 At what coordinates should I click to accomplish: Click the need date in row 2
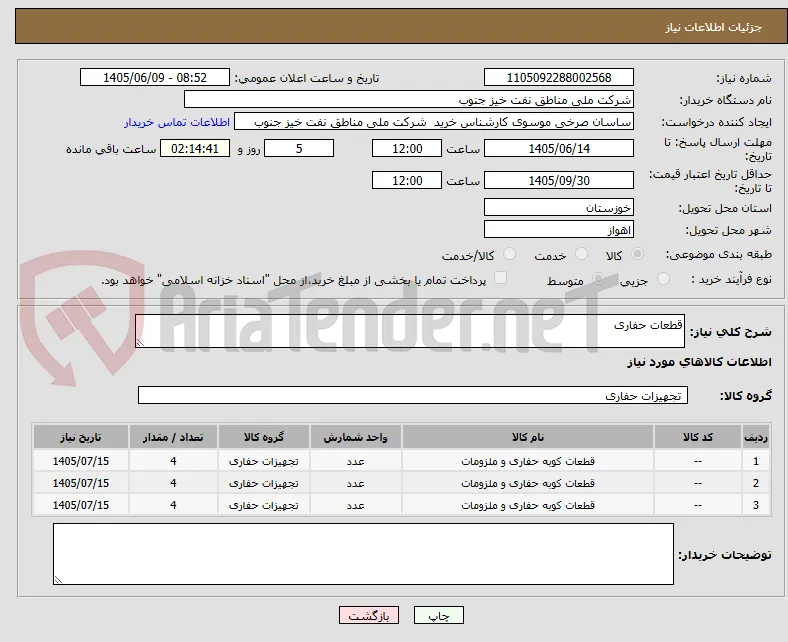tap(81, 483)
